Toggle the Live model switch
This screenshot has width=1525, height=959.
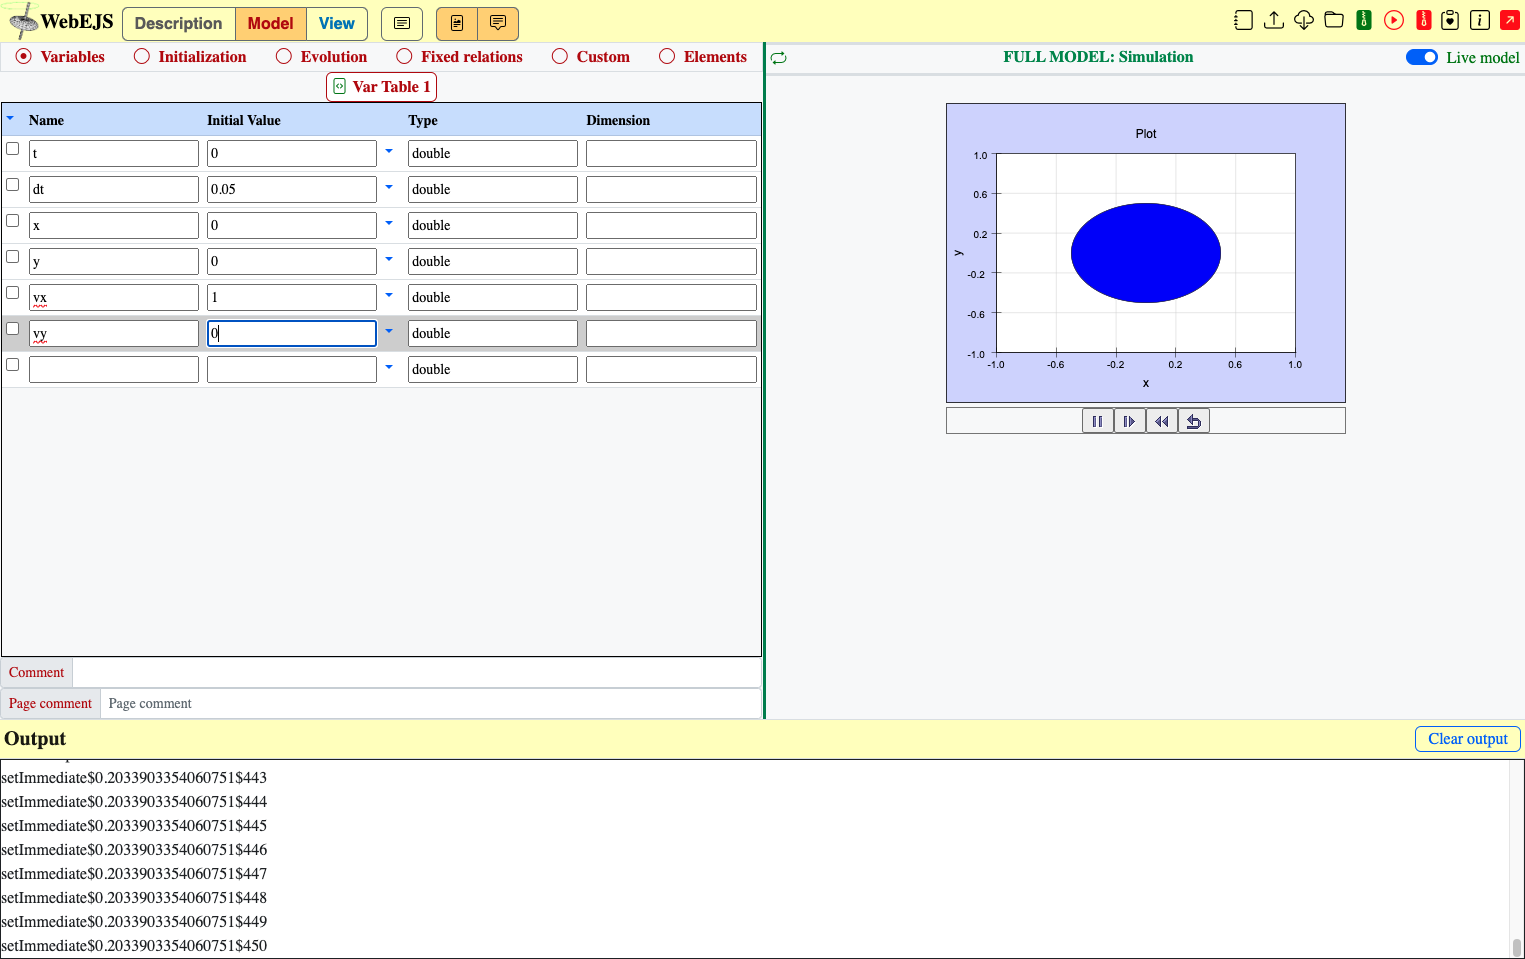click(x=1422, y=57)
